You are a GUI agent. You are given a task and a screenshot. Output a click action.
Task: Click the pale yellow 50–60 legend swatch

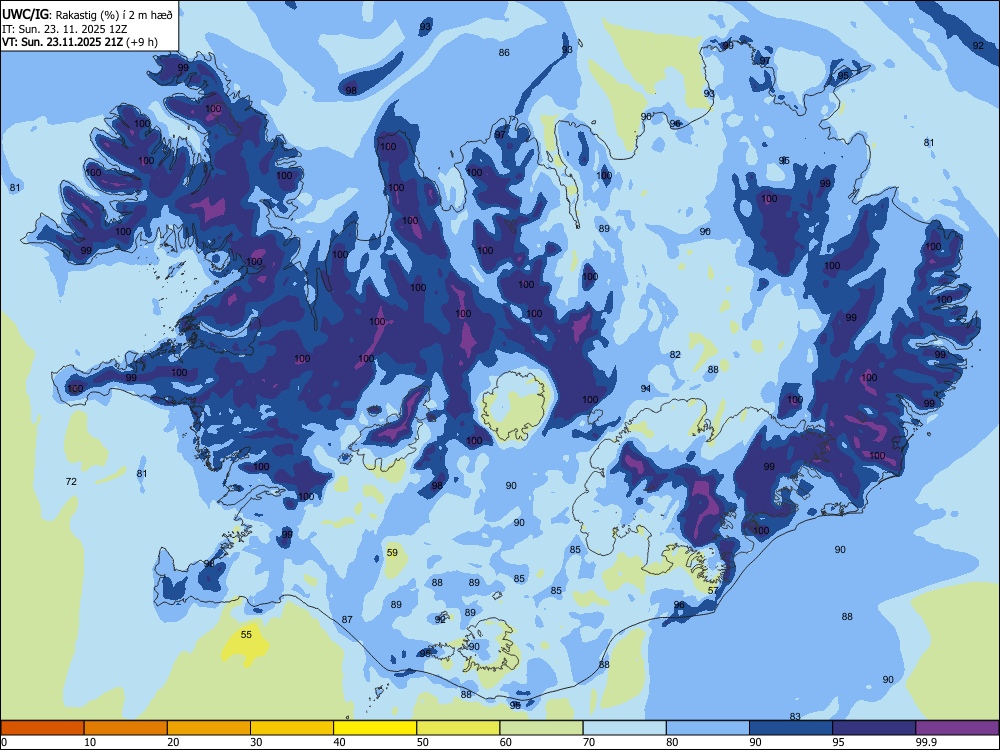[458, 728]
